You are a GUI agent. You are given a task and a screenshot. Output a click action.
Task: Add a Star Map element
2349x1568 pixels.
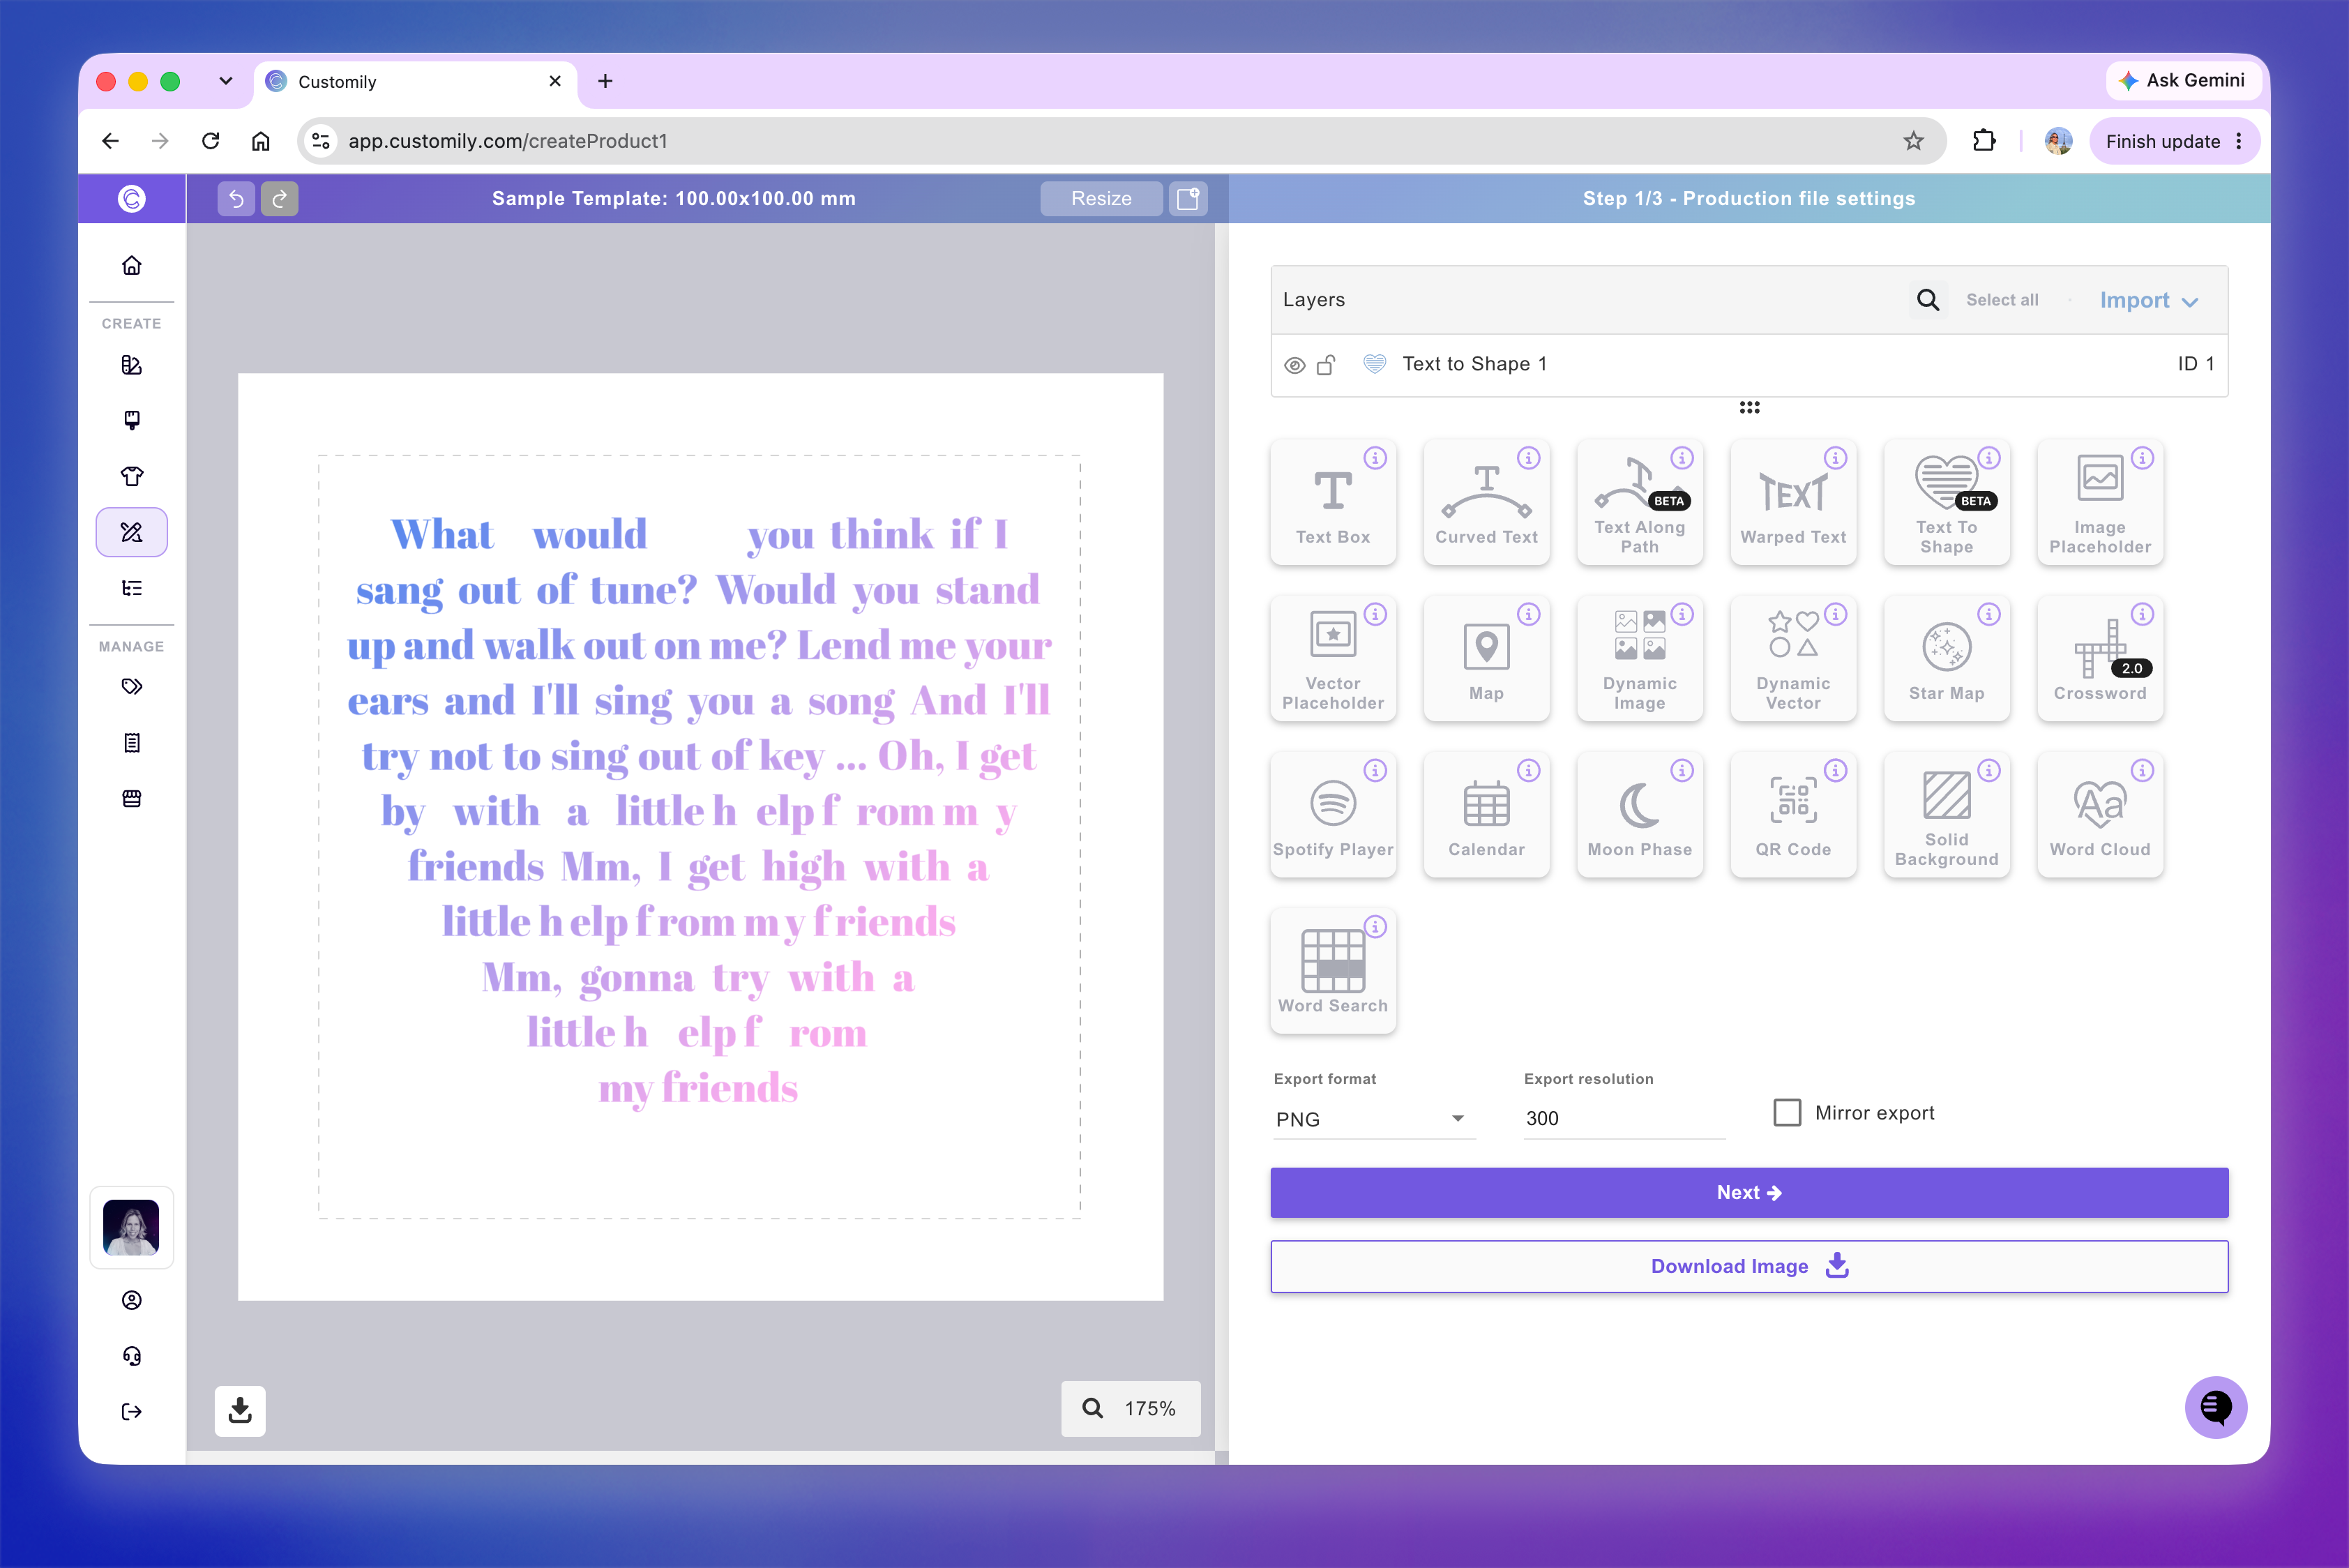tap(1946, 659)
